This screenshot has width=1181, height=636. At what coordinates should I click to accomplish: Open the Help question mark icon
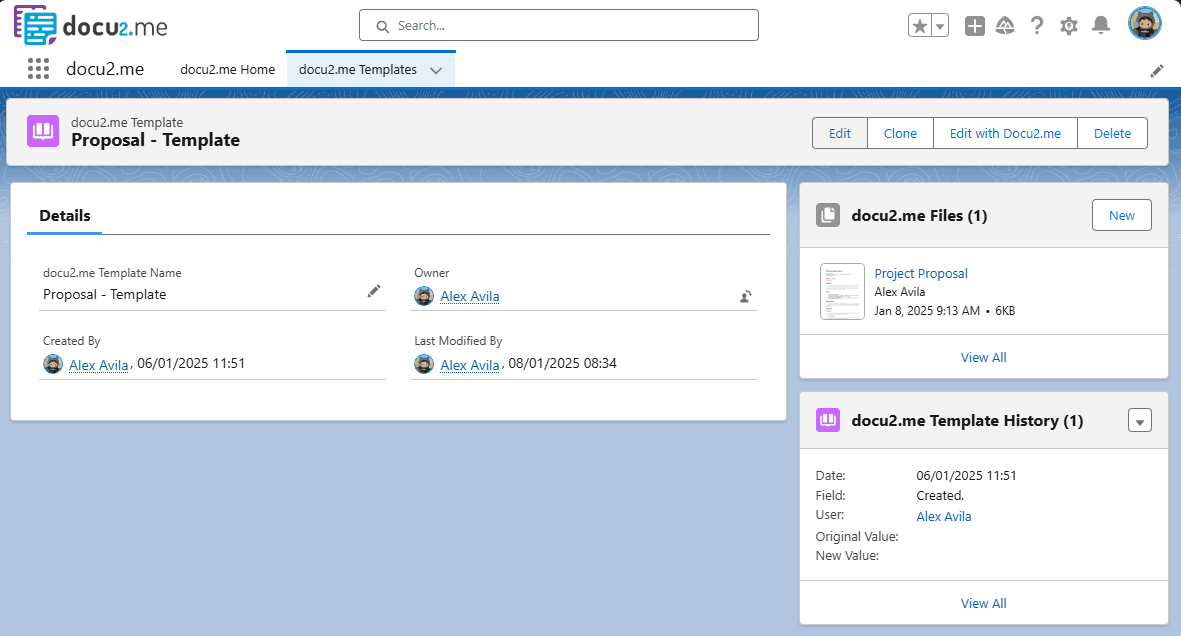tap(1037, 26)
